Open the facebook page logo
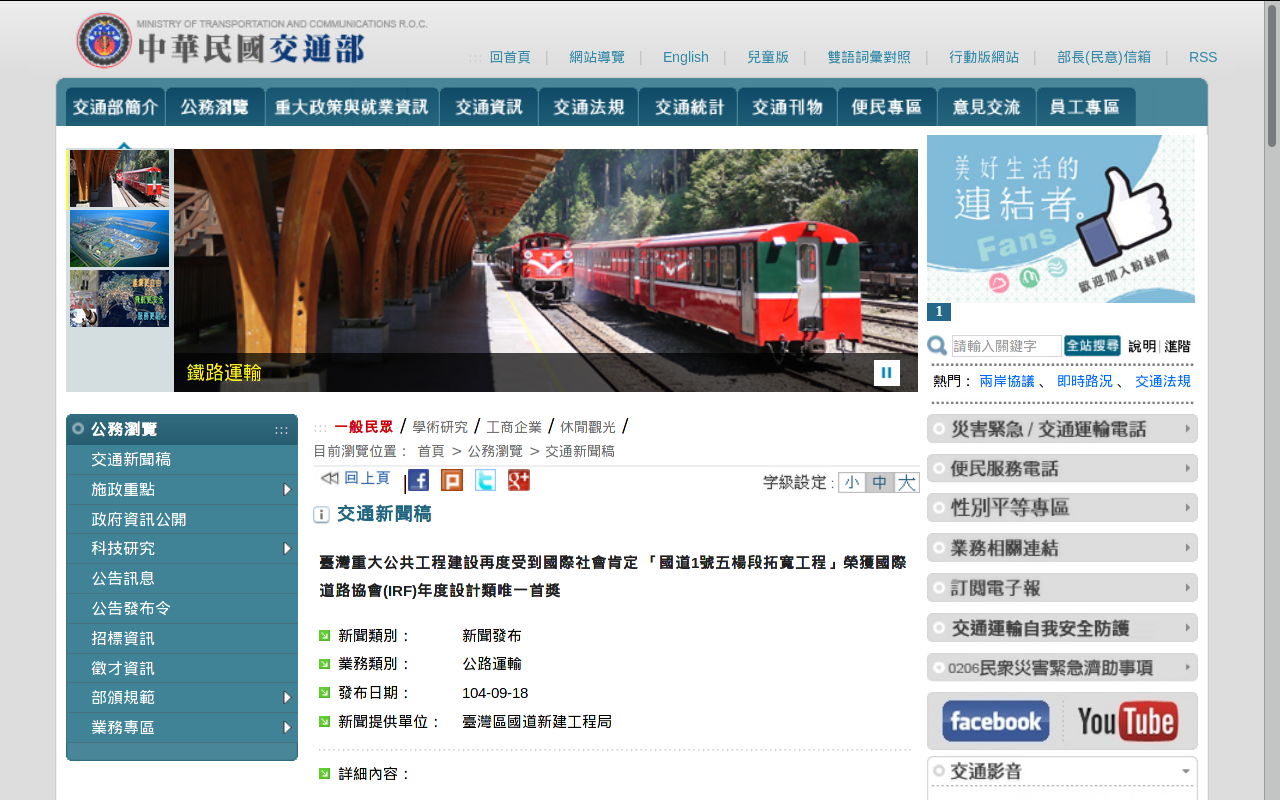Screen dimensions: 1280x800 click(996, 721)
